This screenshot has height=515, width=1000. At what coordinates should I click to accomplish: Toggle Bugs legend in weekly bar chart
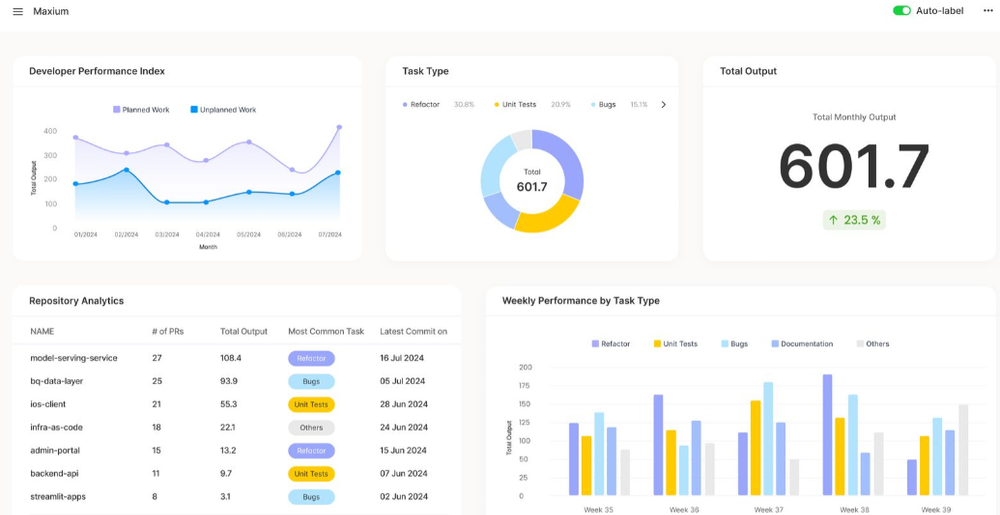[735, 344]
